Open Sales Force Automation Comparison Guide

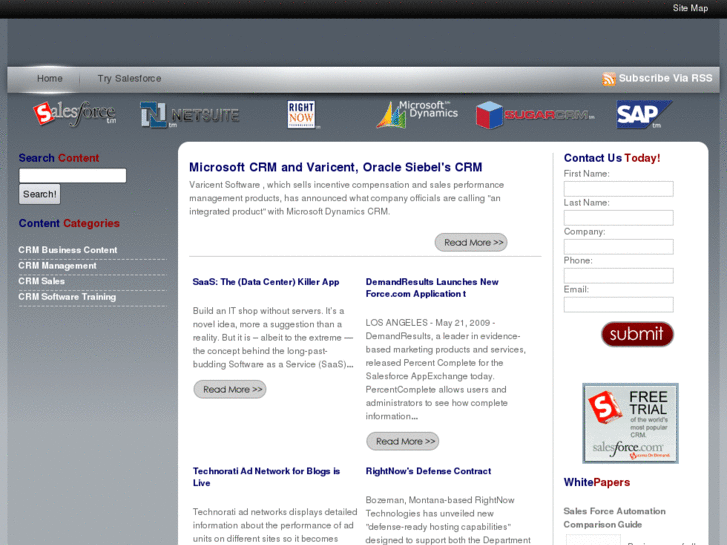614,518
